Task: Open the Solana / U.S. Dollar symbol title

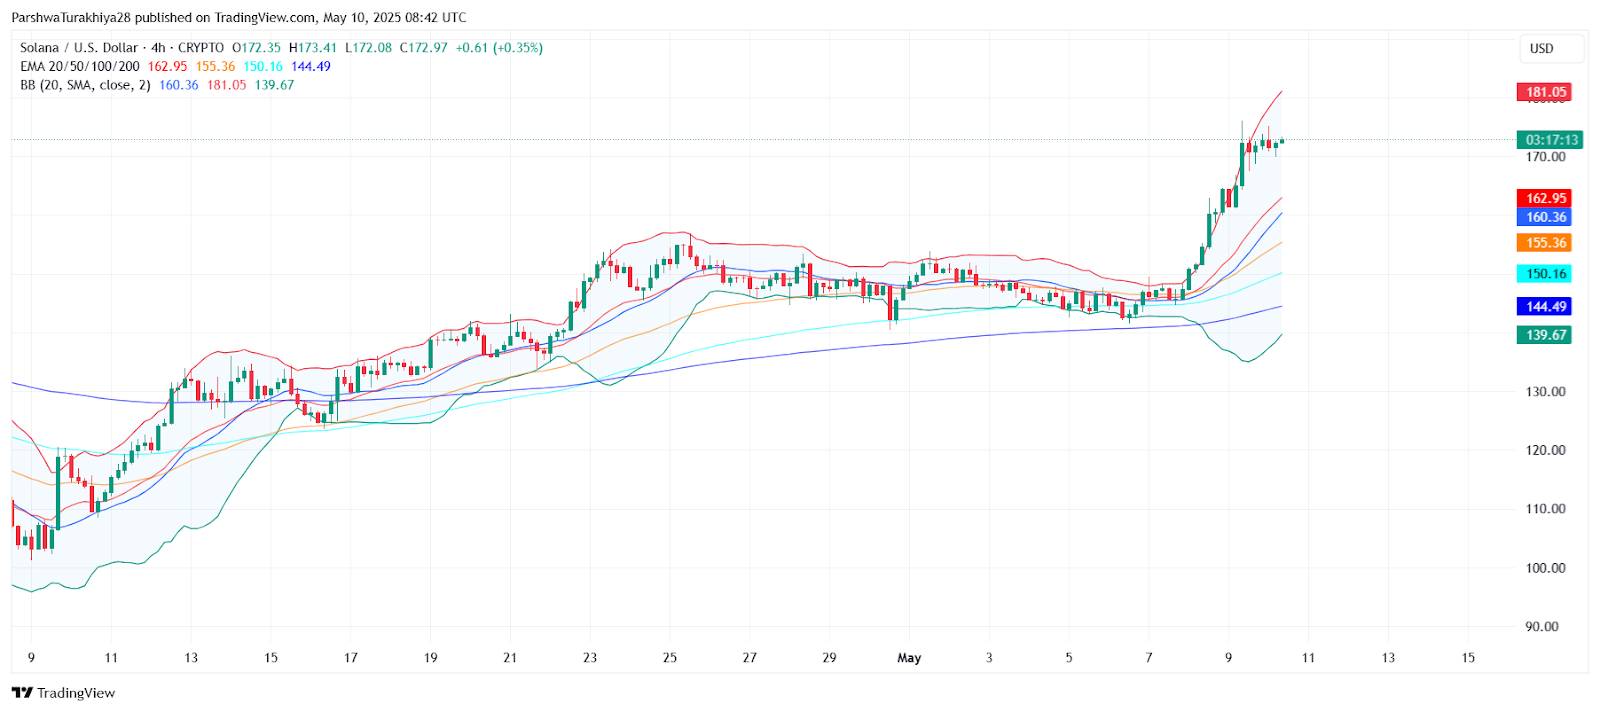Action: pos(79,48)
